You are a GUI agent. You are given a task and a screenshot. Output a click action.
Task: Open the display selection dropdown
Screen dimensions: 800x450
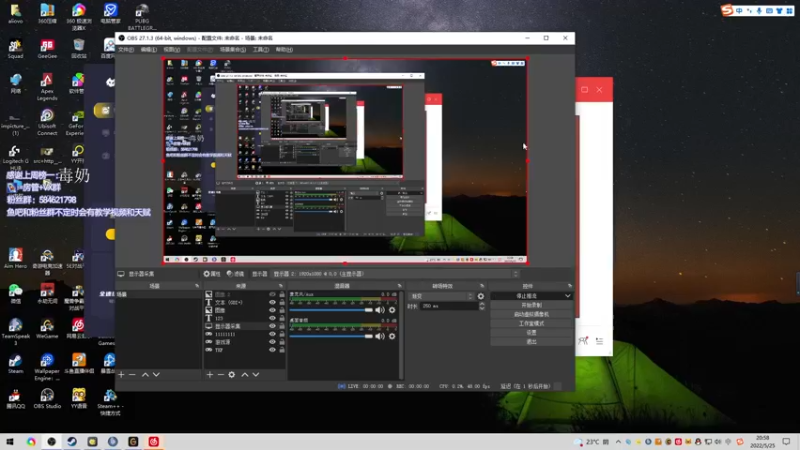tap(396, 274)
